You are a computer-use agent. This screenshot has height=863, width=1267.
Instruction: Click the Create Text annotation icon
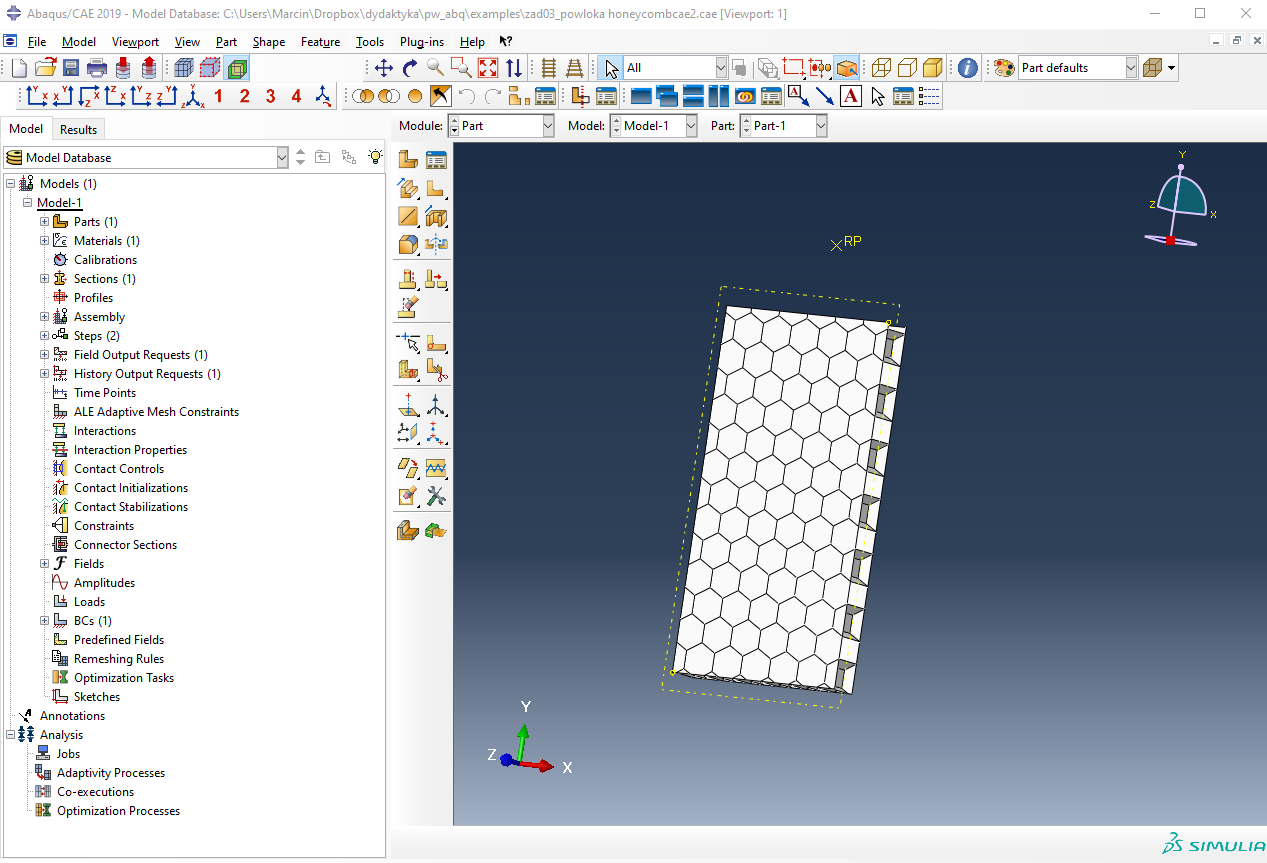pos(850,96)
